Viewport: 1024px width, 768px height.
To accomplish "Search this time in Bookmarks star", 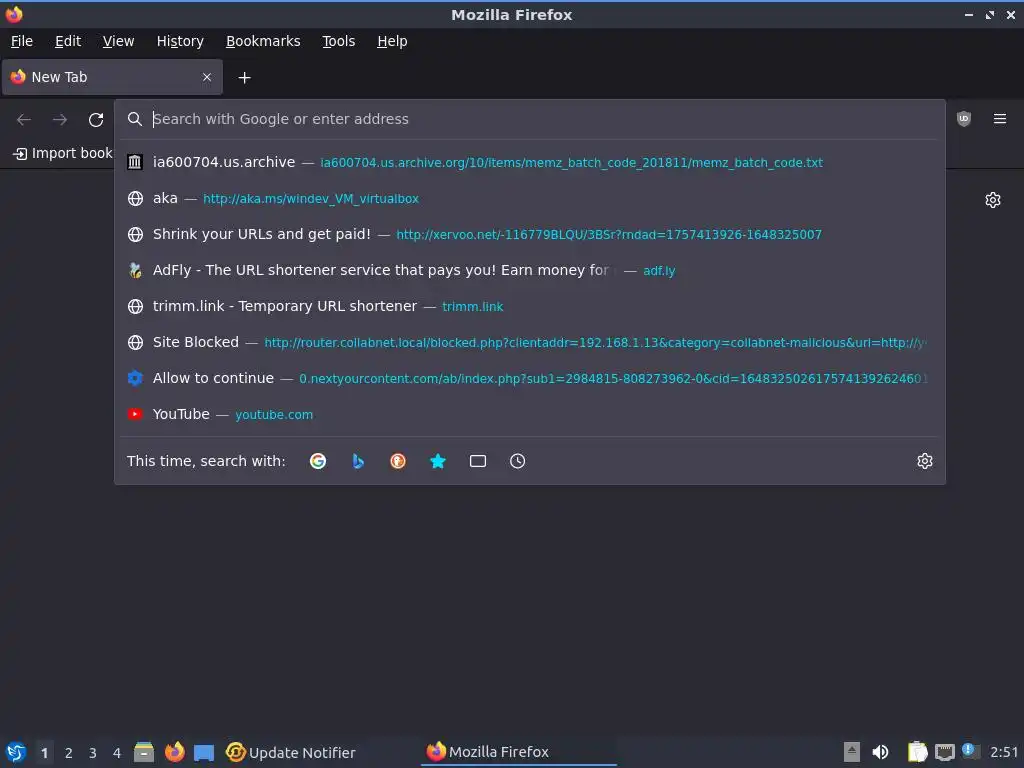I will (x=438, y=461).
